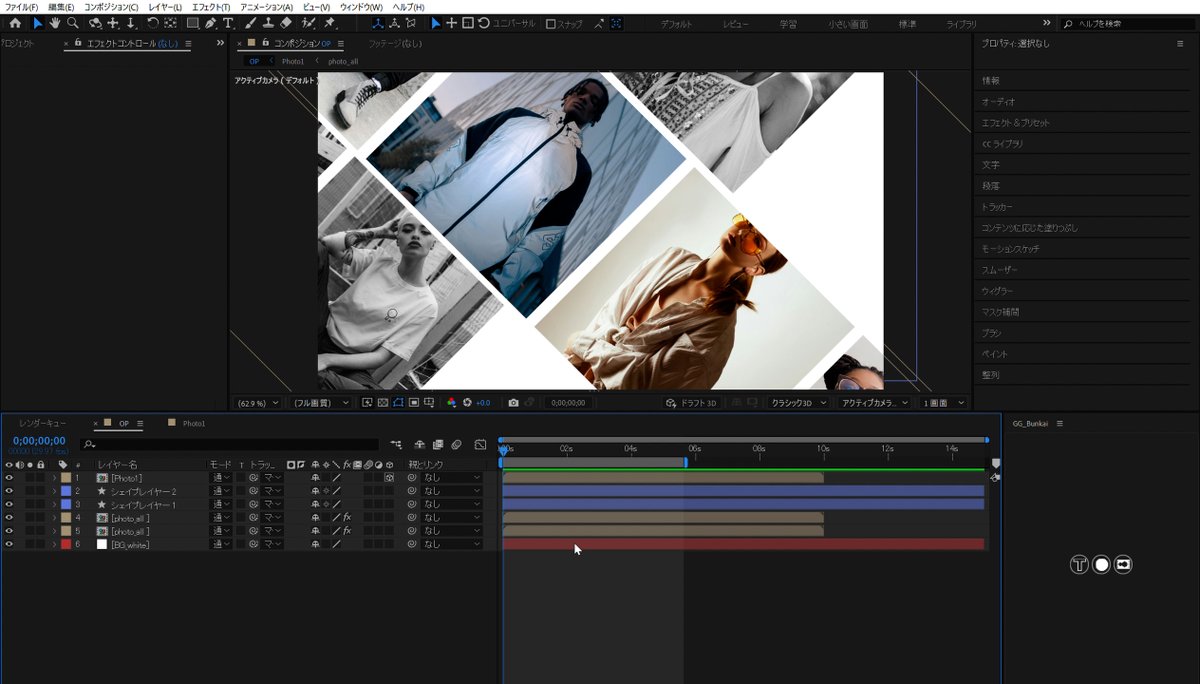Switch to the レンダーキュー tab
This screenshot has height=684, width=1200.
[42, 423]
